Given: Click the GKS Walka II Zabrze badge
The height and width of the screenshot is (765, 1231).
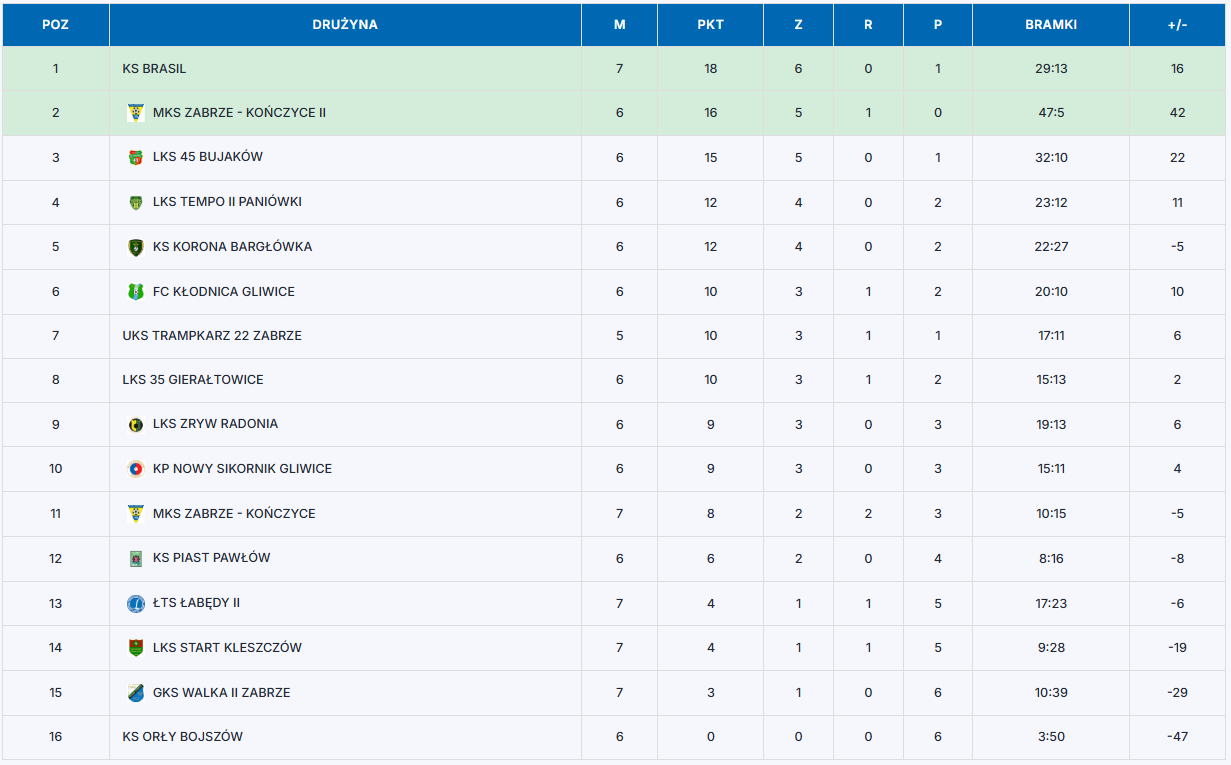Looking at the screenshot, I should (x=136, y=692).
